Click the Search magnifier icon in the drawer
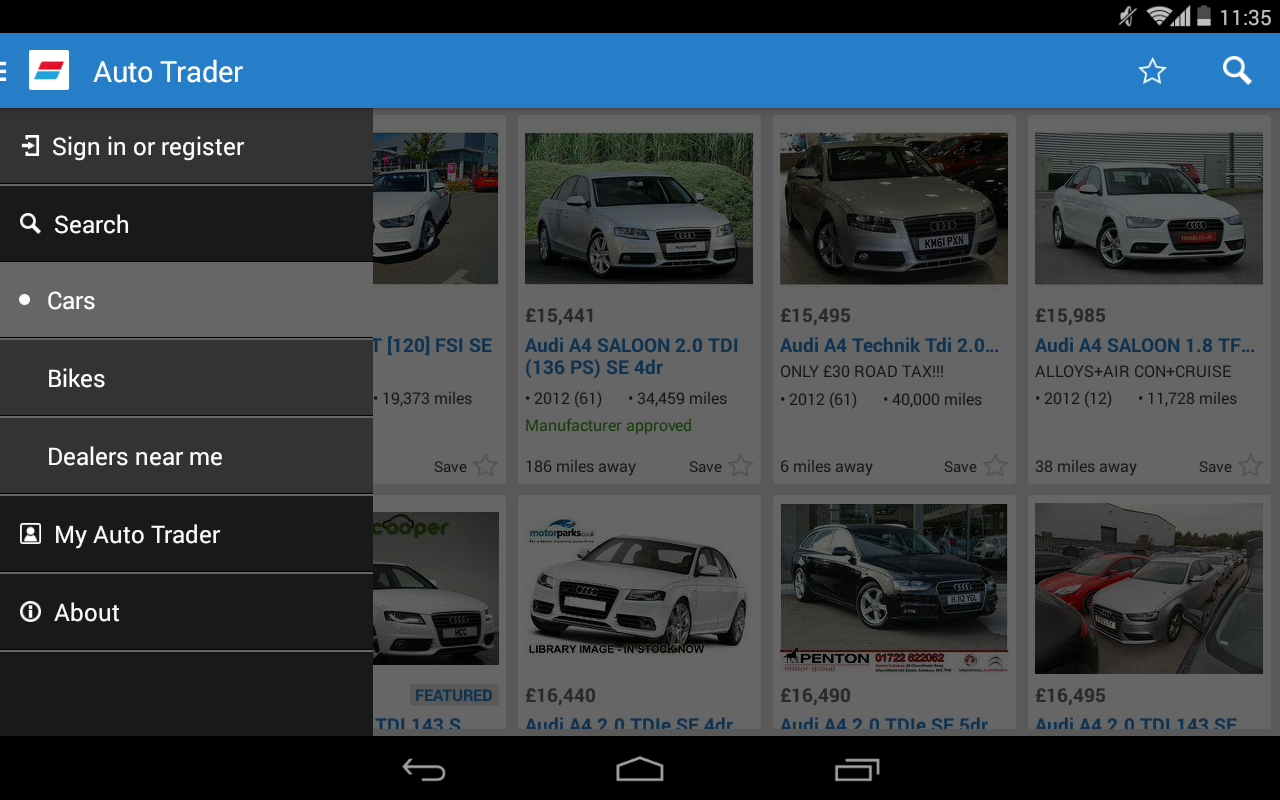 28,224
